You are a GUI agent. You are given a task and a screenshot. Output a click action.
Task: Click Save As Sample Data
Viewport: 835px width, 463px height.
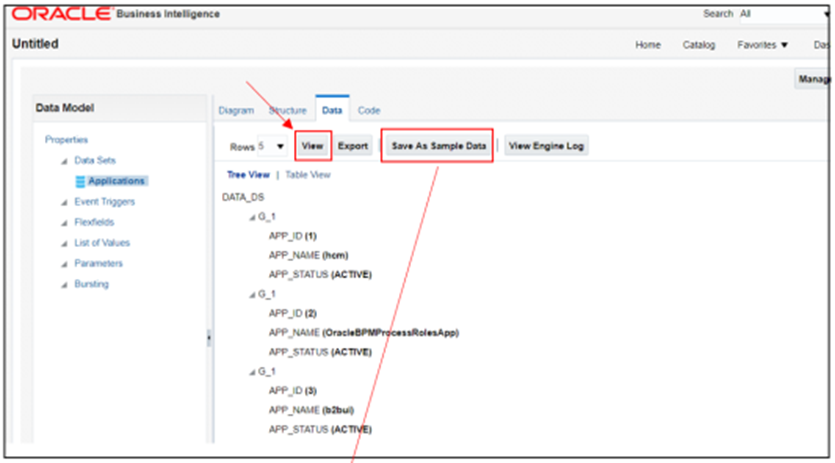tap(439, 145)
